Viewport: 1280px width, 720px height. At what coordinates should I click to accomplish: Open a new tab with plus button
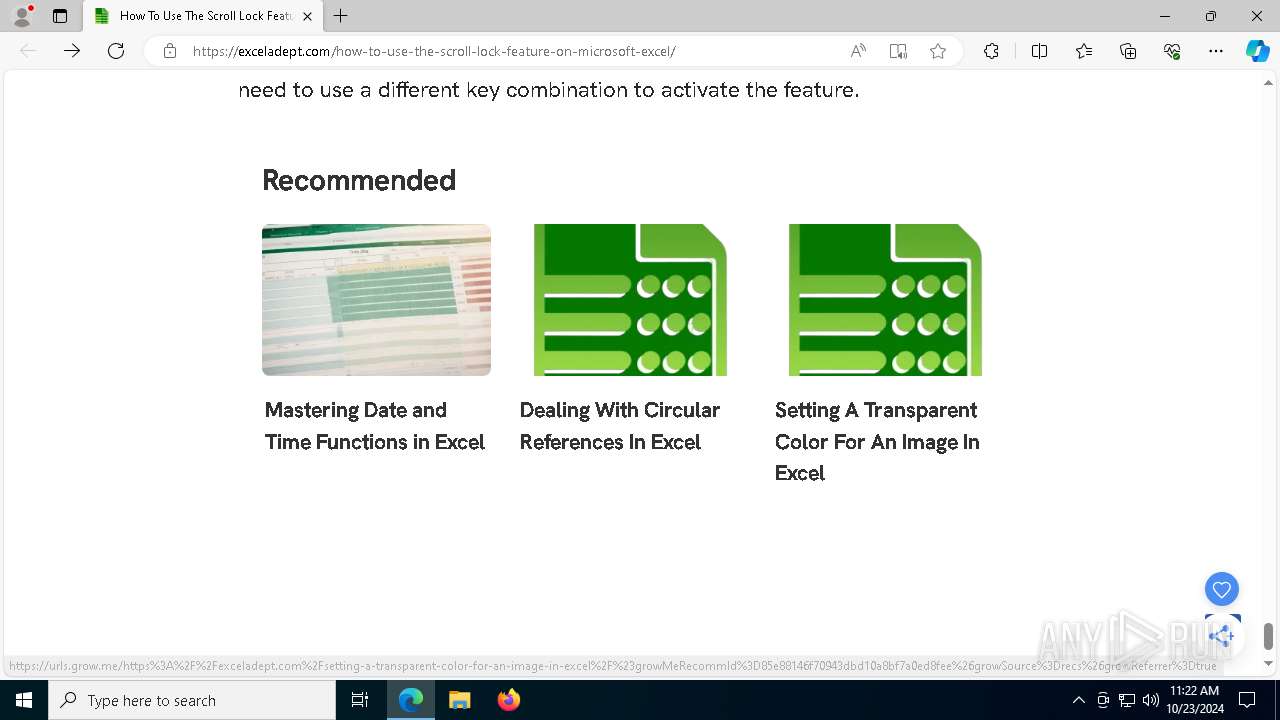tap(341, 16)
